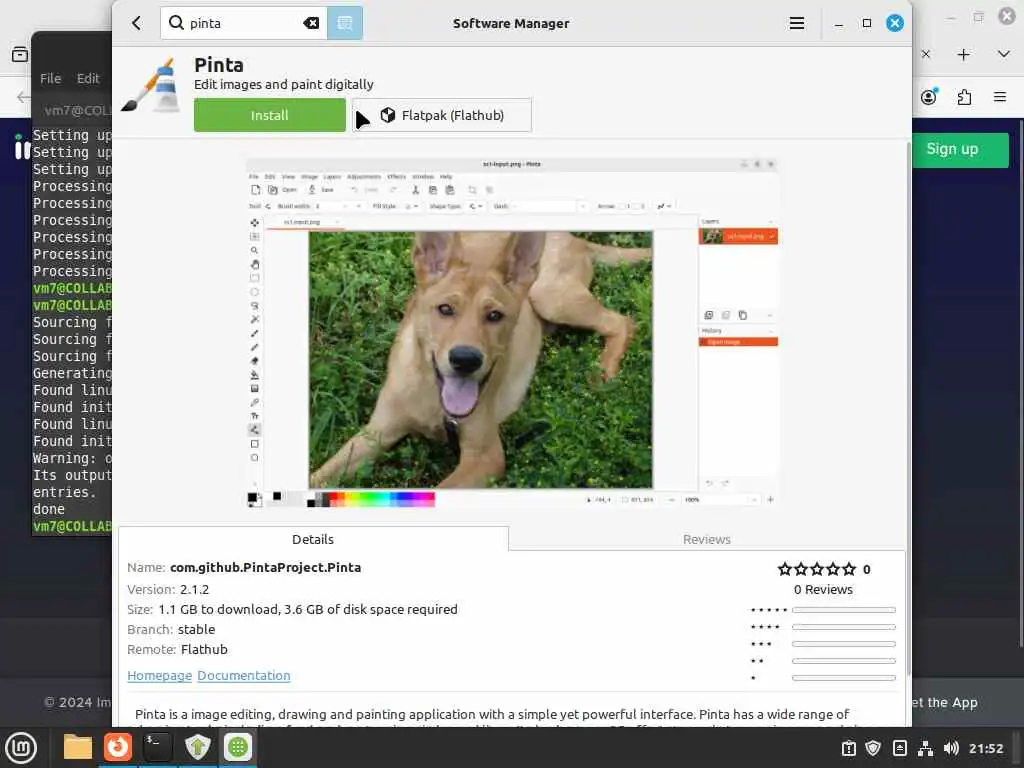This screenshot has height=768, width=1024.
Task: Click the notes tray icon beside network
Action: coord(899,748)
